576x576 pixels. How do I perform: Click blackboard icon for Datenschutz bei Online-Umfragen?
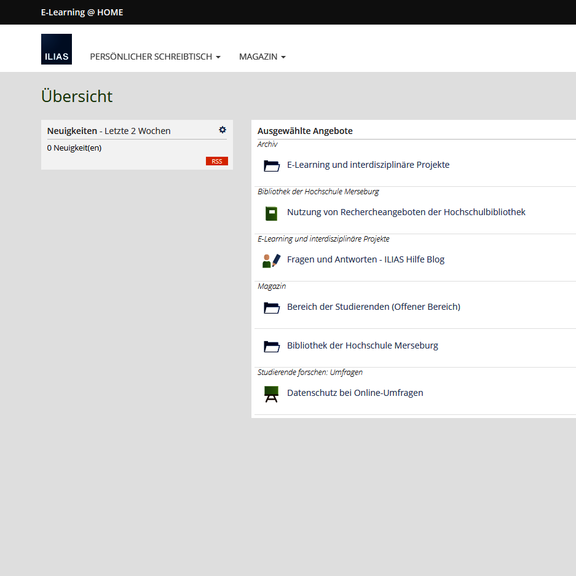271,394
